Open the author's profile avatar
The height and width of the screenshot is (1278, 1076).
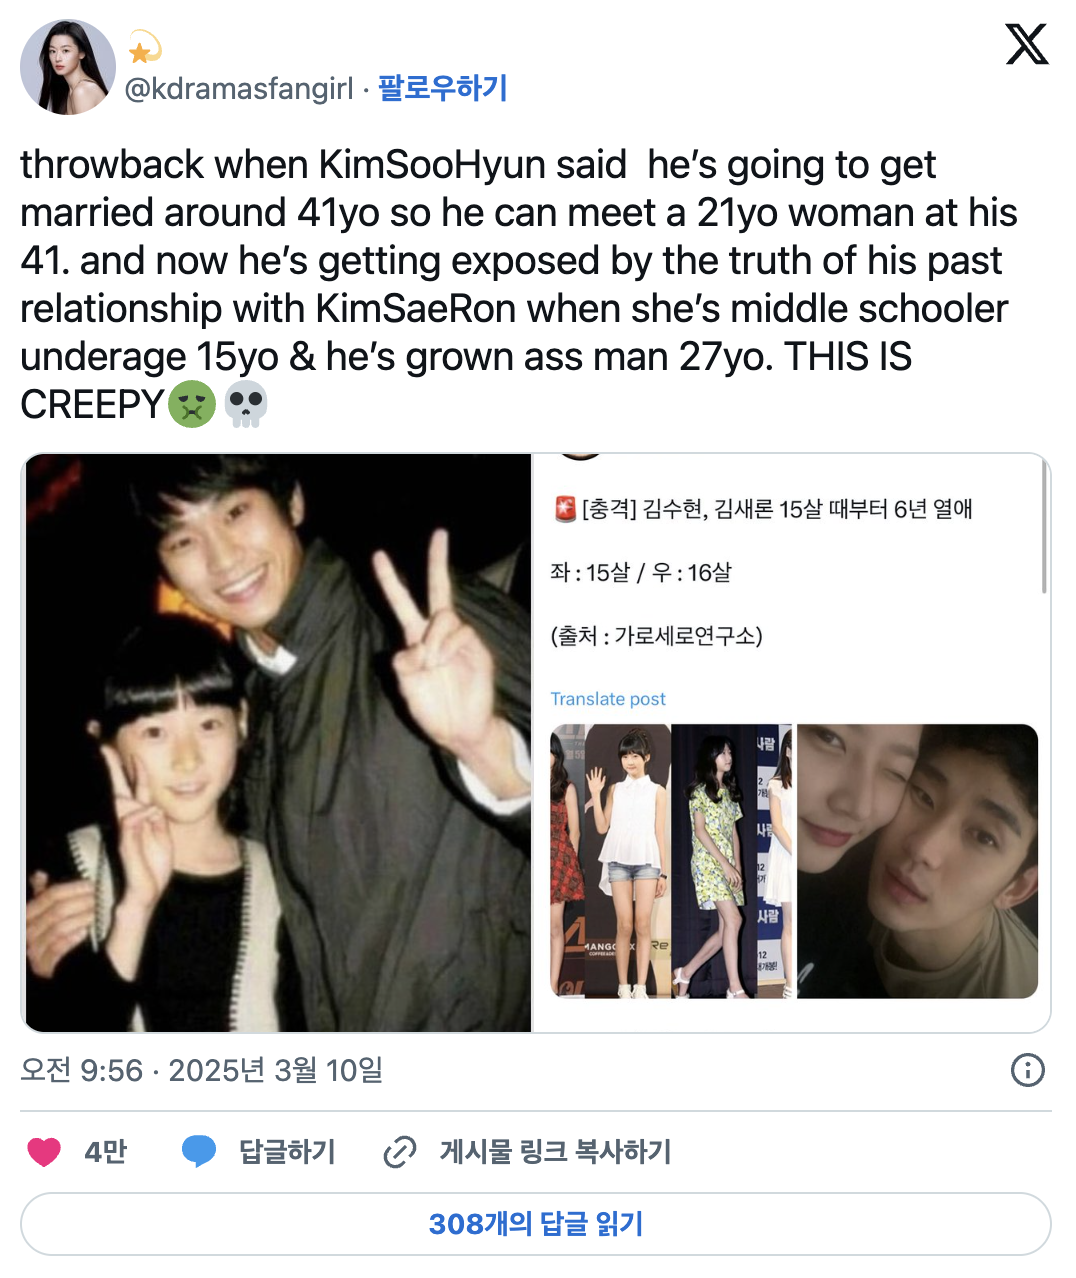coord(68,67)
